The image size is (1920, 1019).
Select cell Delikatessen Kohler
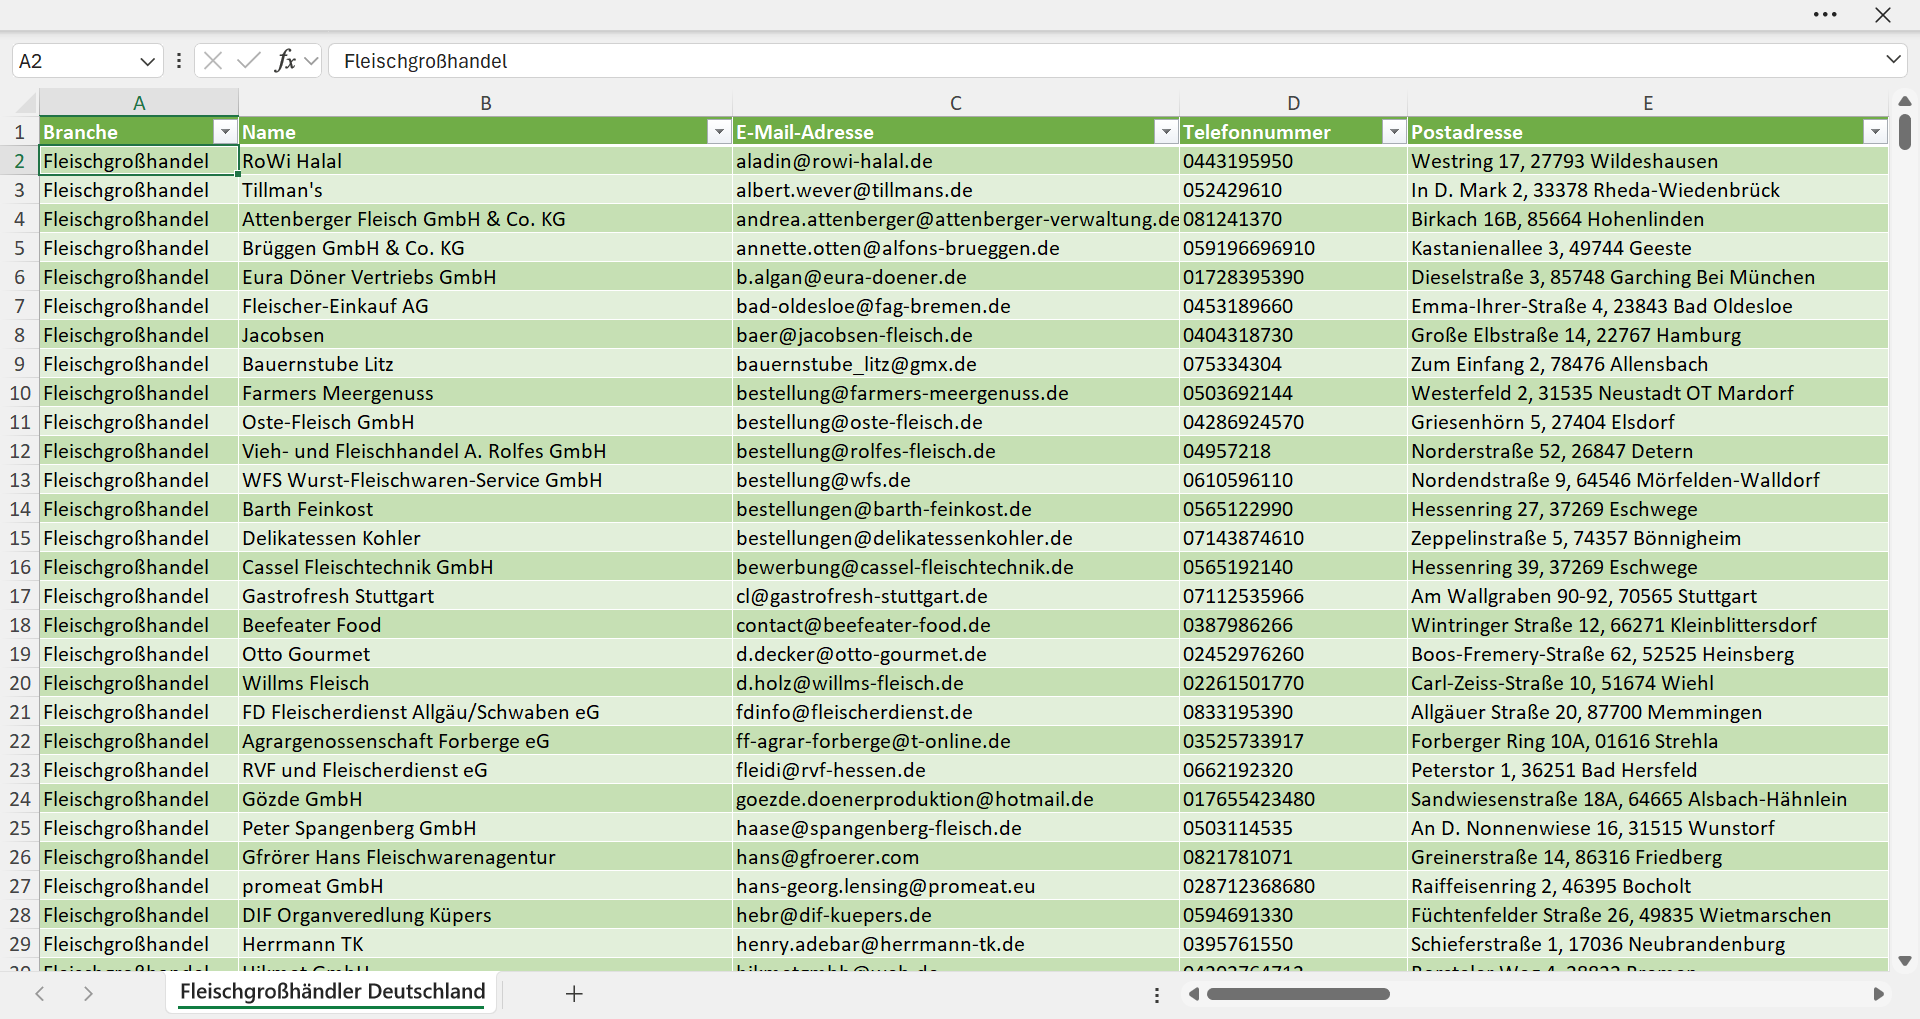click(x=486, y=538)
